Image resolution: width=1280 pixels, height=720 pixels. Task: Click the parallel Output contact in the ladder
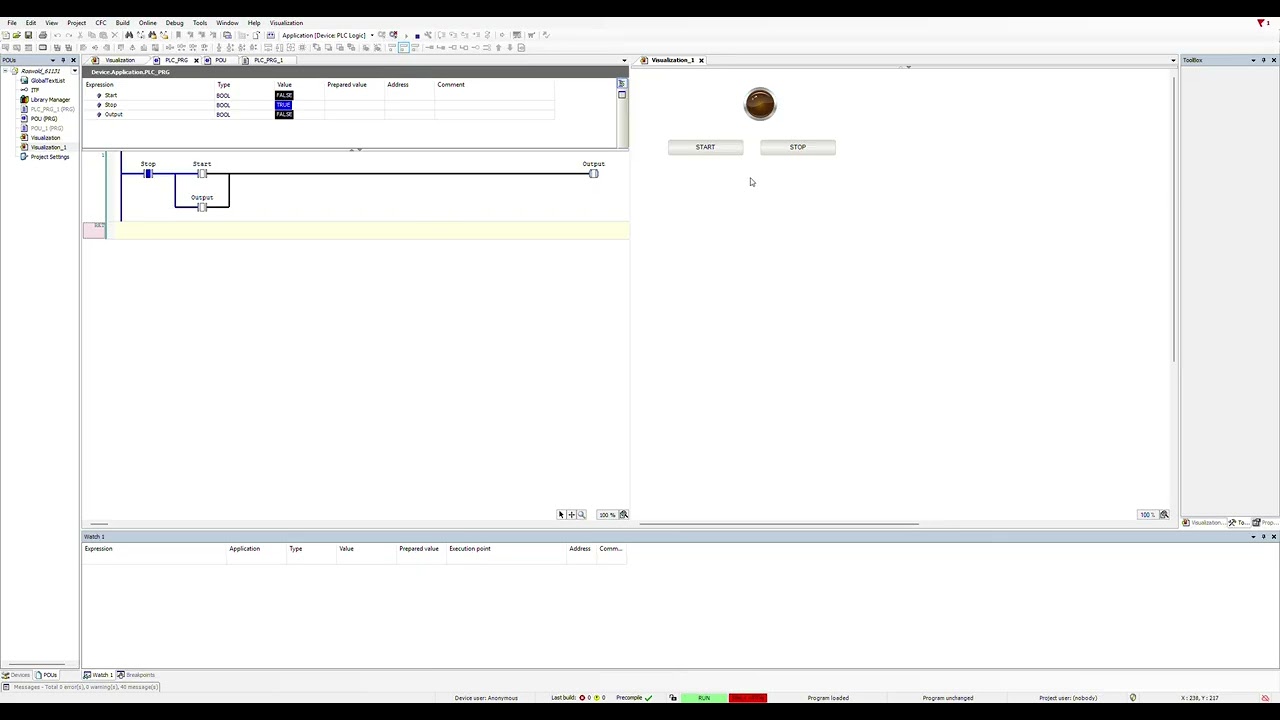(202, 207)
